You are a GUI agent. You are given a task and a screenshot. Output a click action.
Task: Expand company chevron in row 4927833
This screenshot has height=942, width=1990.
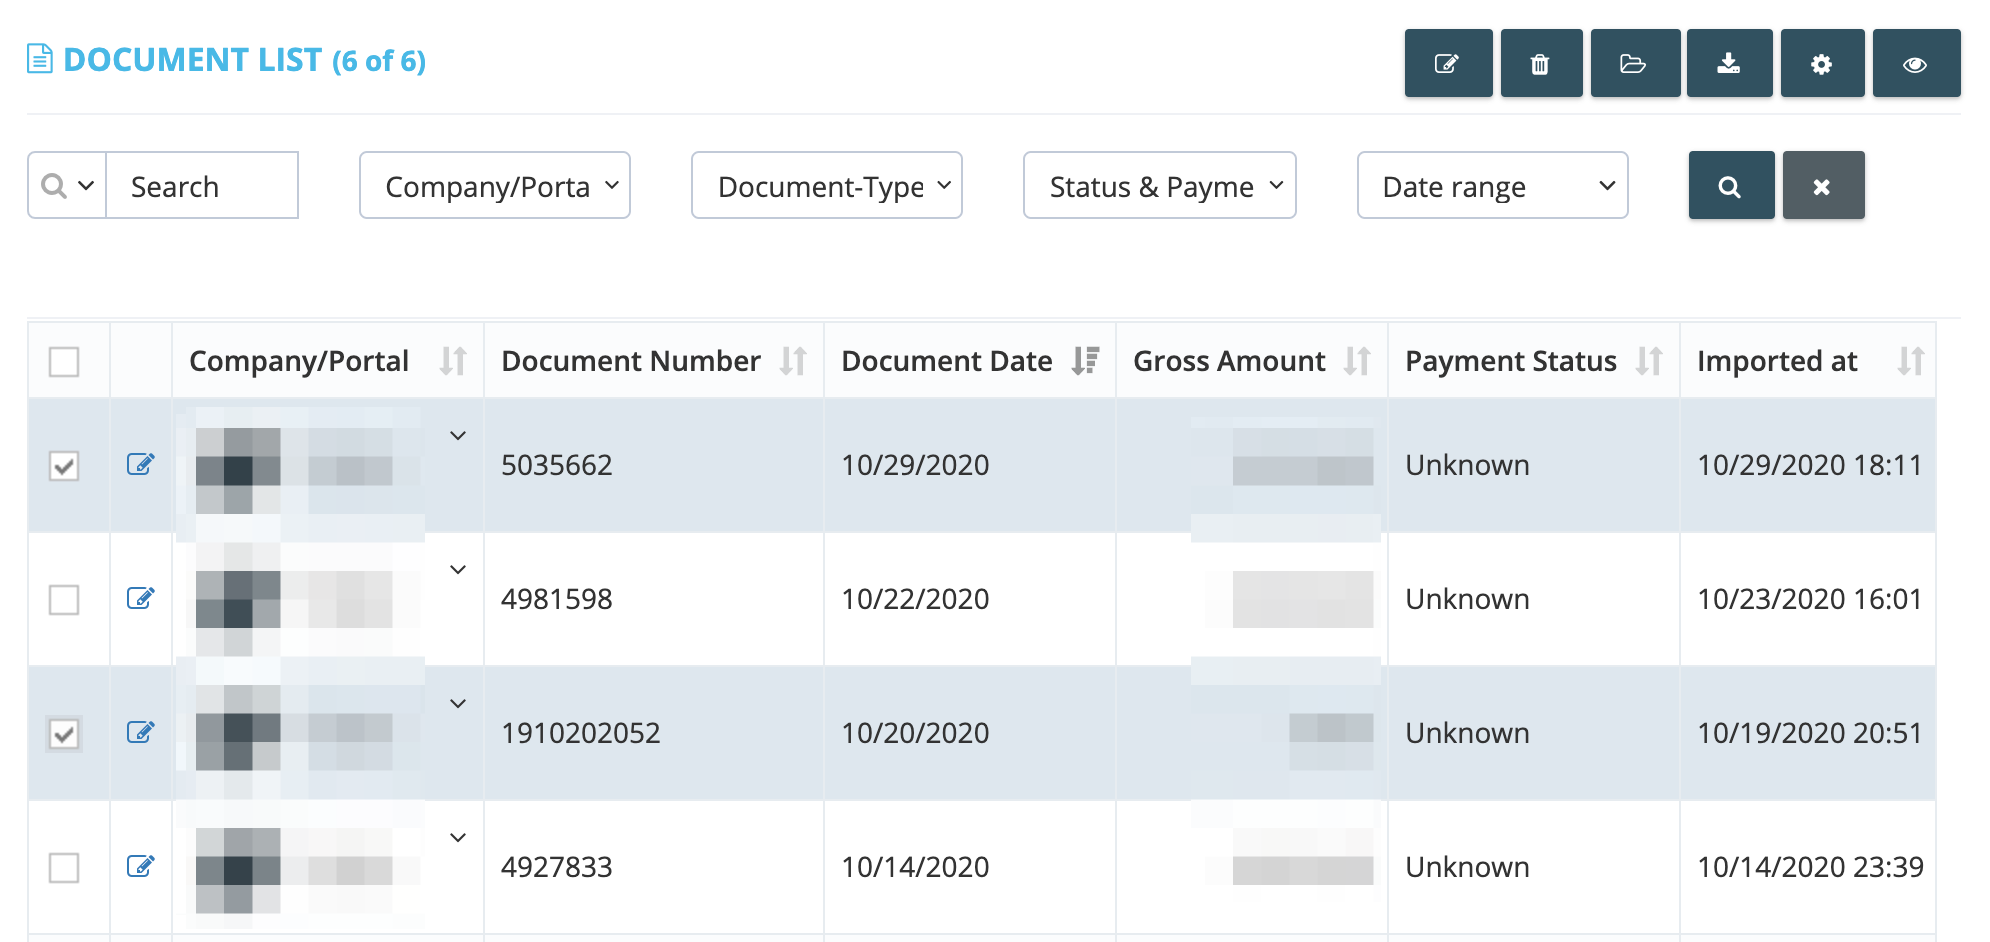click(x=458, y=837)
